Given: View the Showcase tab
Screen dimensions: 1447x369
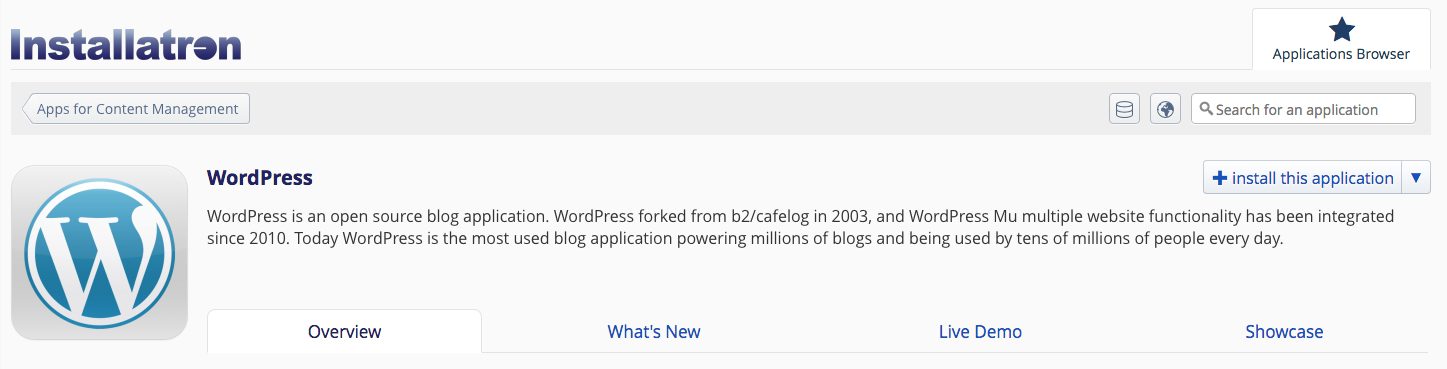Looking at the screenshot, I should [x=1284, y=331].
